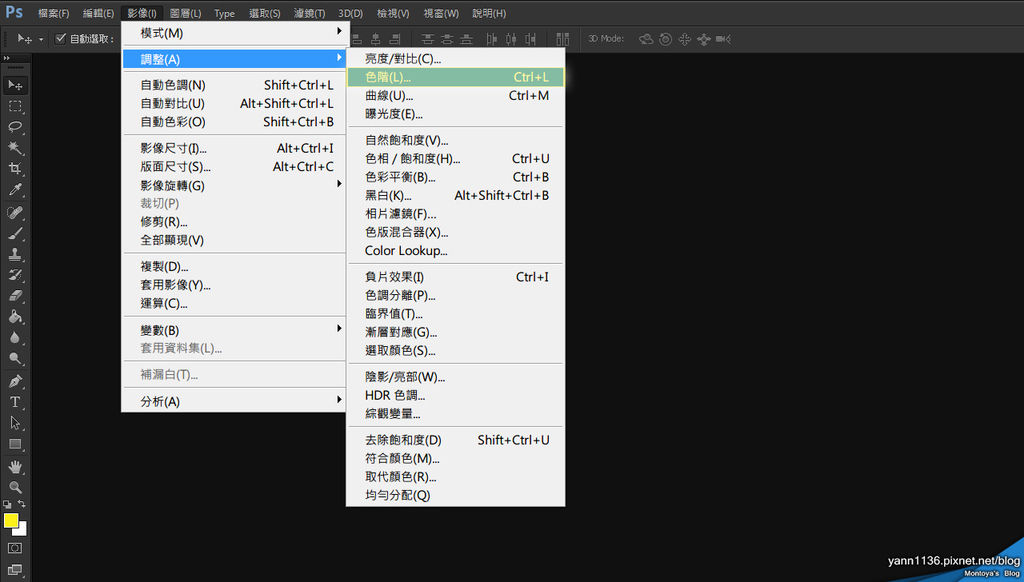Expand the 調整(A) submenu
The image size is (1024, 582).
tap(234, 59)
